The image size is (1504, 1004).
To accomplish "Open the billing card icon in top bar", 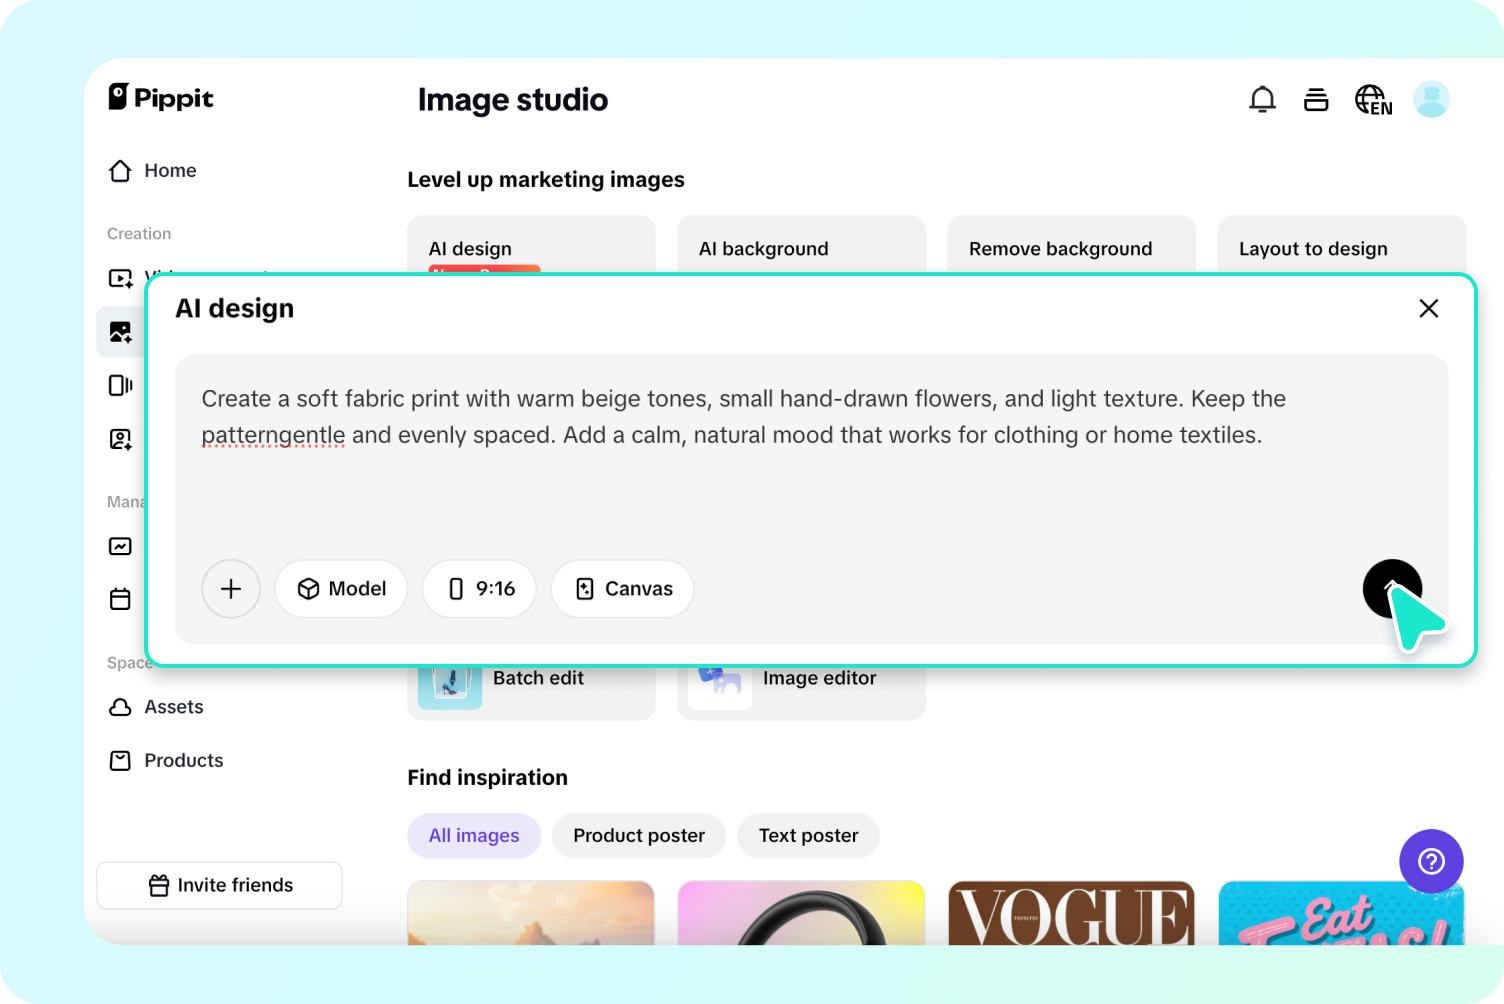I will click(x=1316, y=99).
